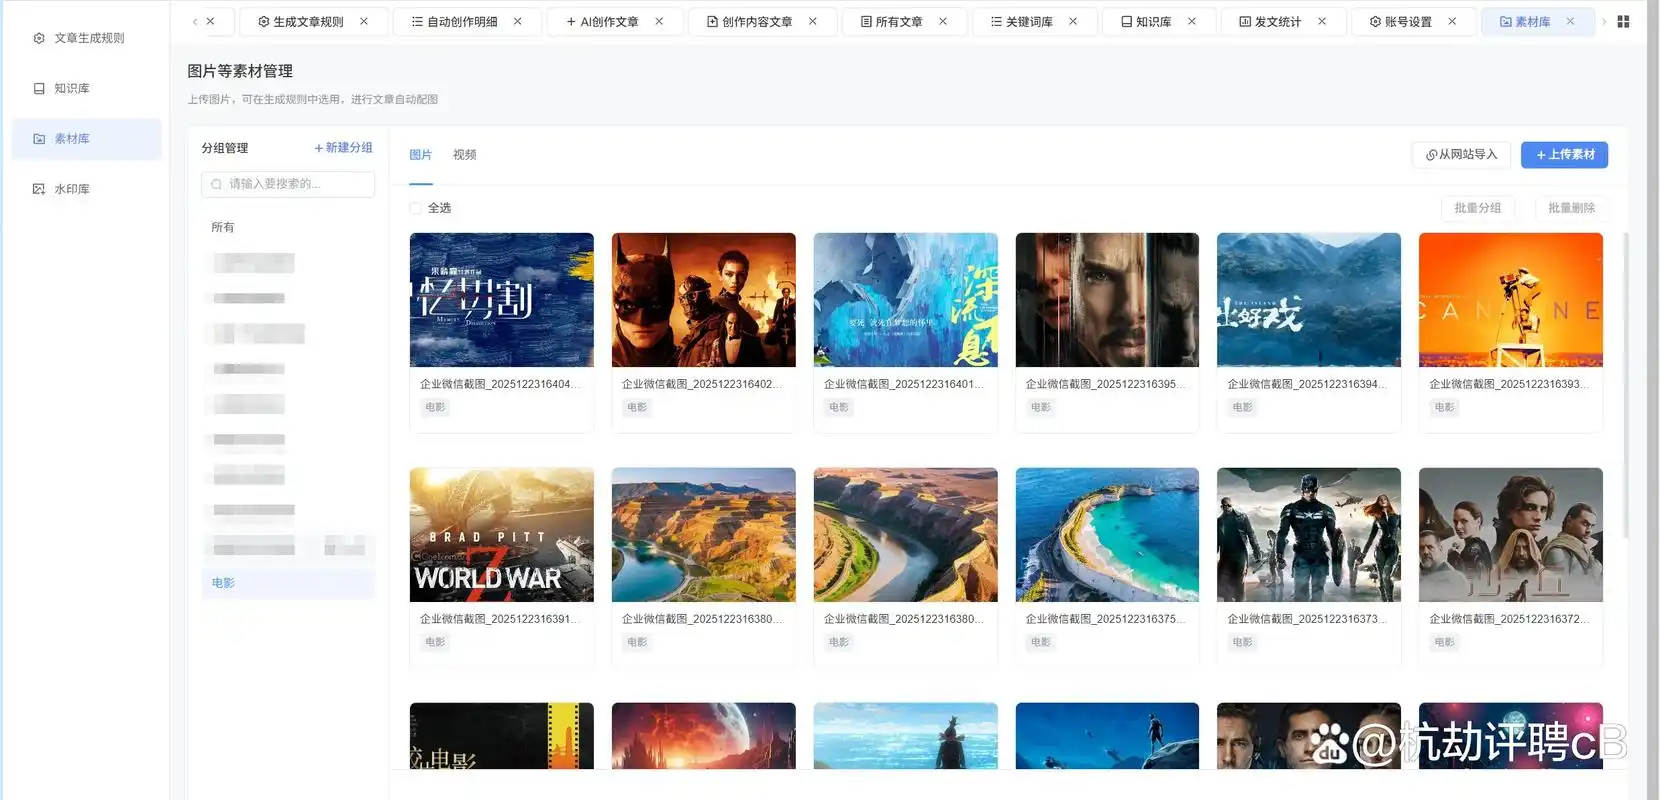This screenshot has width=1660, height=800.
Task: Close the 创作内容文章 tab
Action: 813,21
